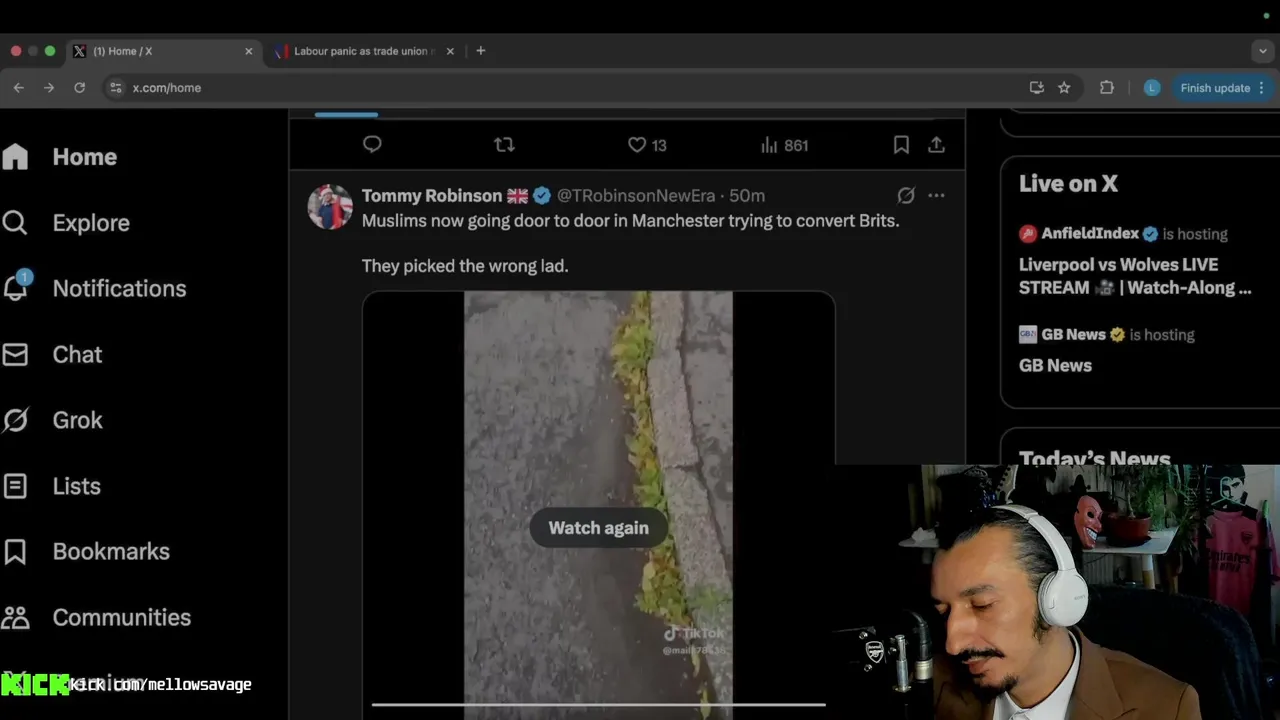Share the post above Tommy Robinson's tweet
1280x720 pixels.
coord(936,145)
